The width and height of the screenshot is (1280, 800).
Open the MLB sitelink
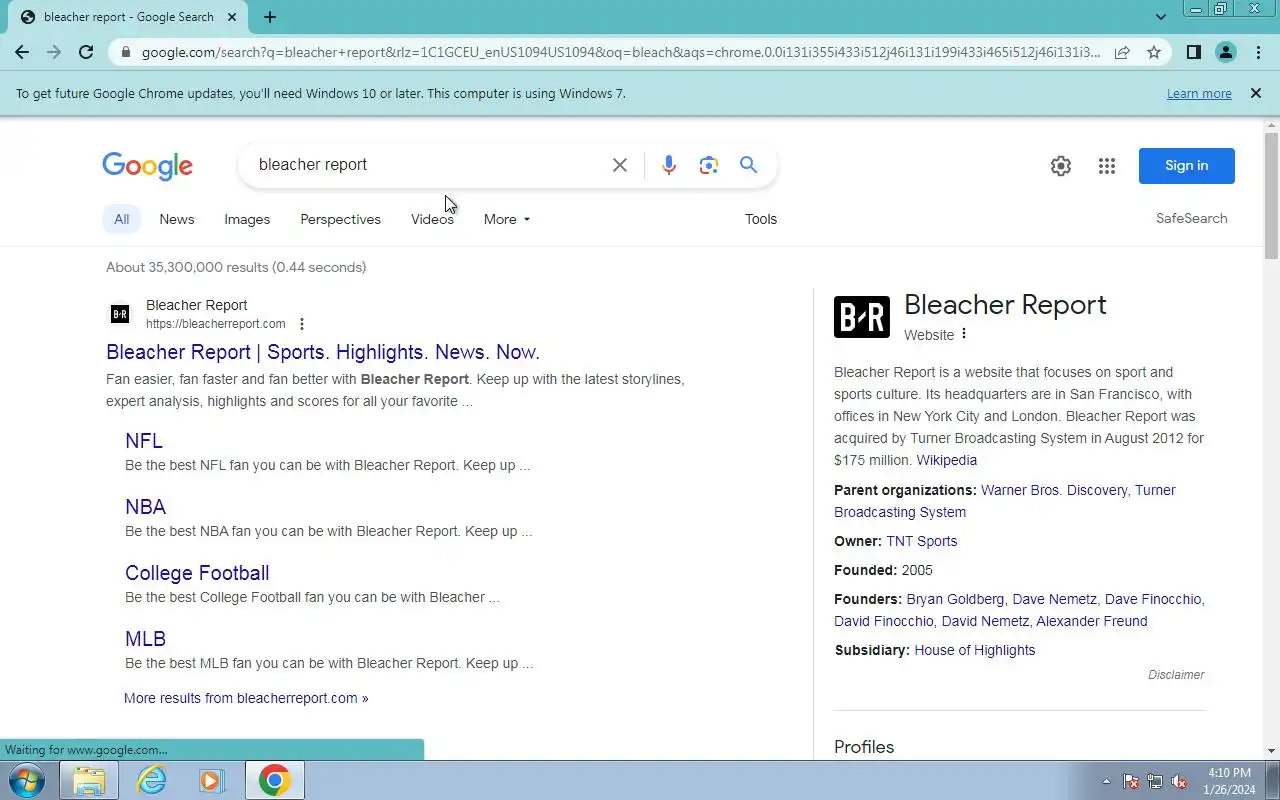coord(145,639)
